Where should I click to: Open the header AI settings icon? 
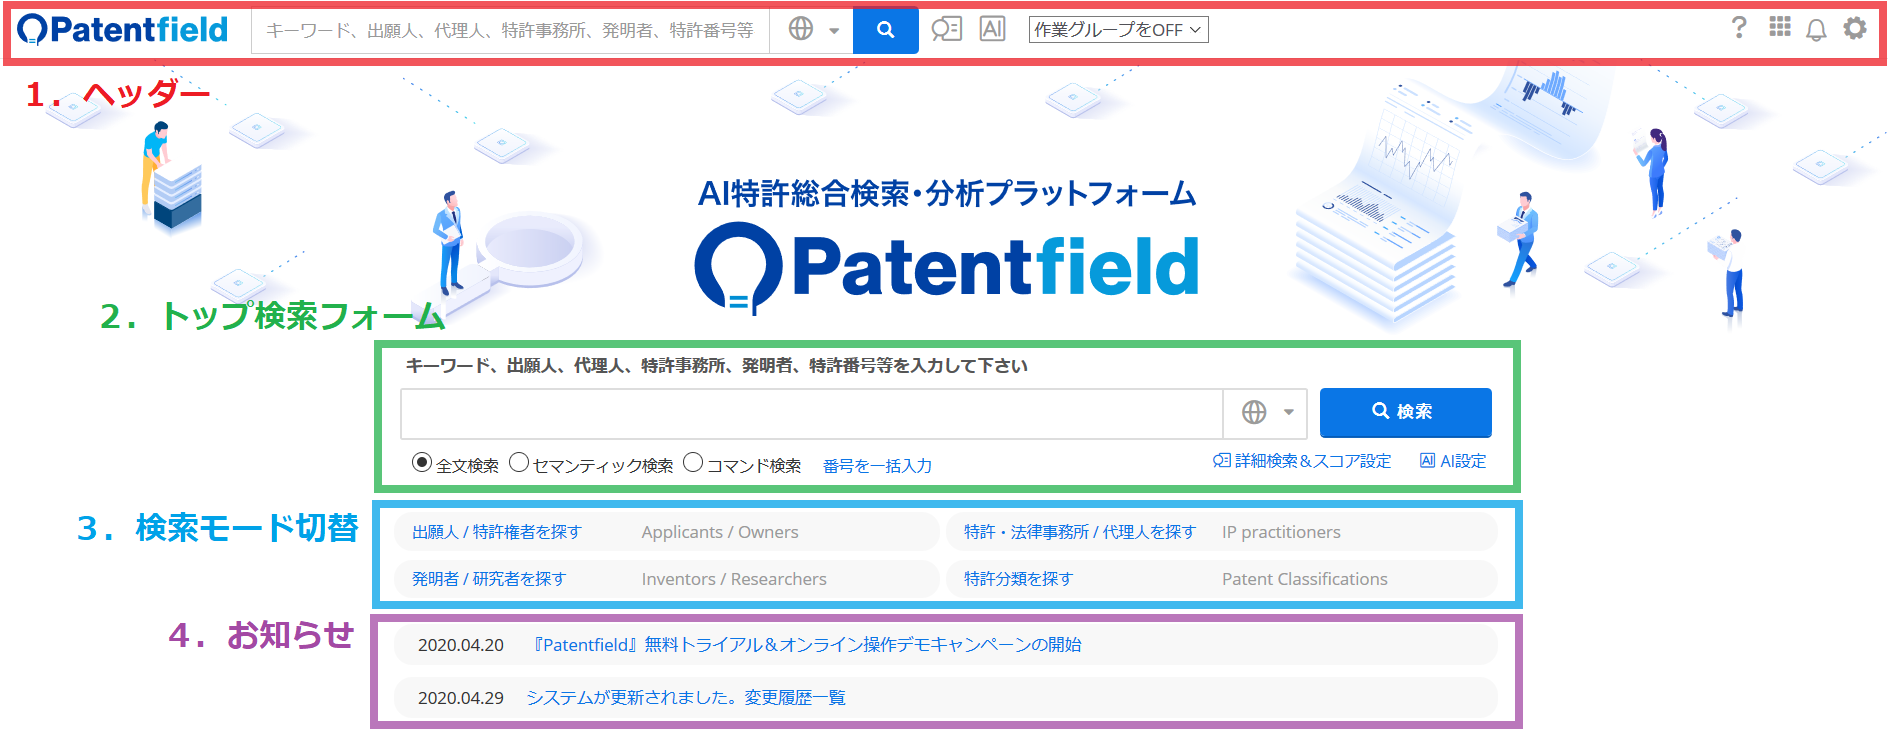[992, 29]
